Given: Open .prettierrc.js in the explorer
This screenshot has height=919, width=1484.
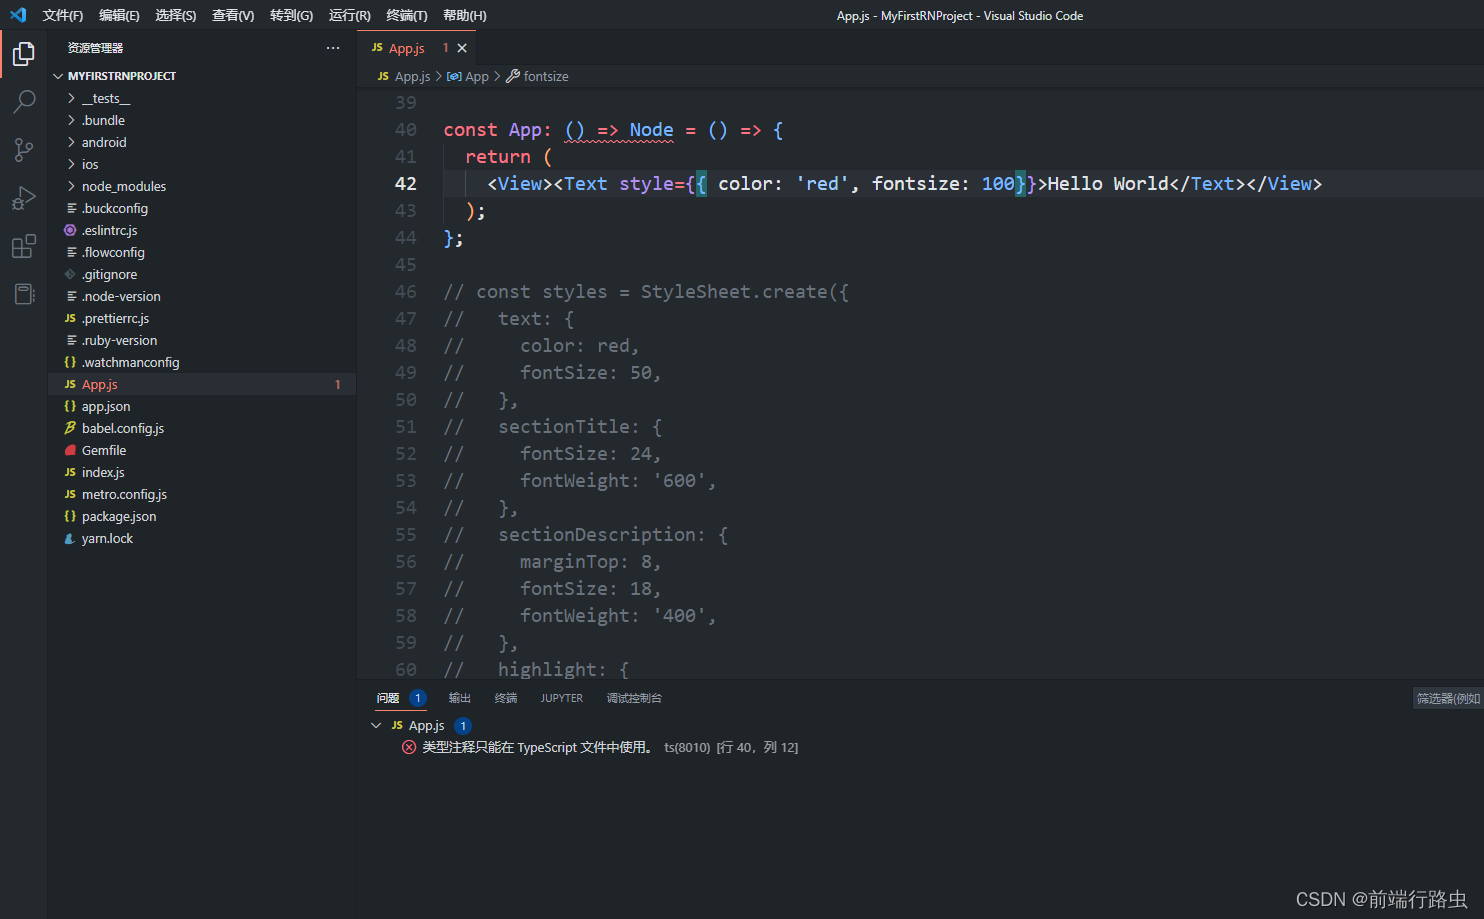Looking at the screenshot, I should coord(115,318).
